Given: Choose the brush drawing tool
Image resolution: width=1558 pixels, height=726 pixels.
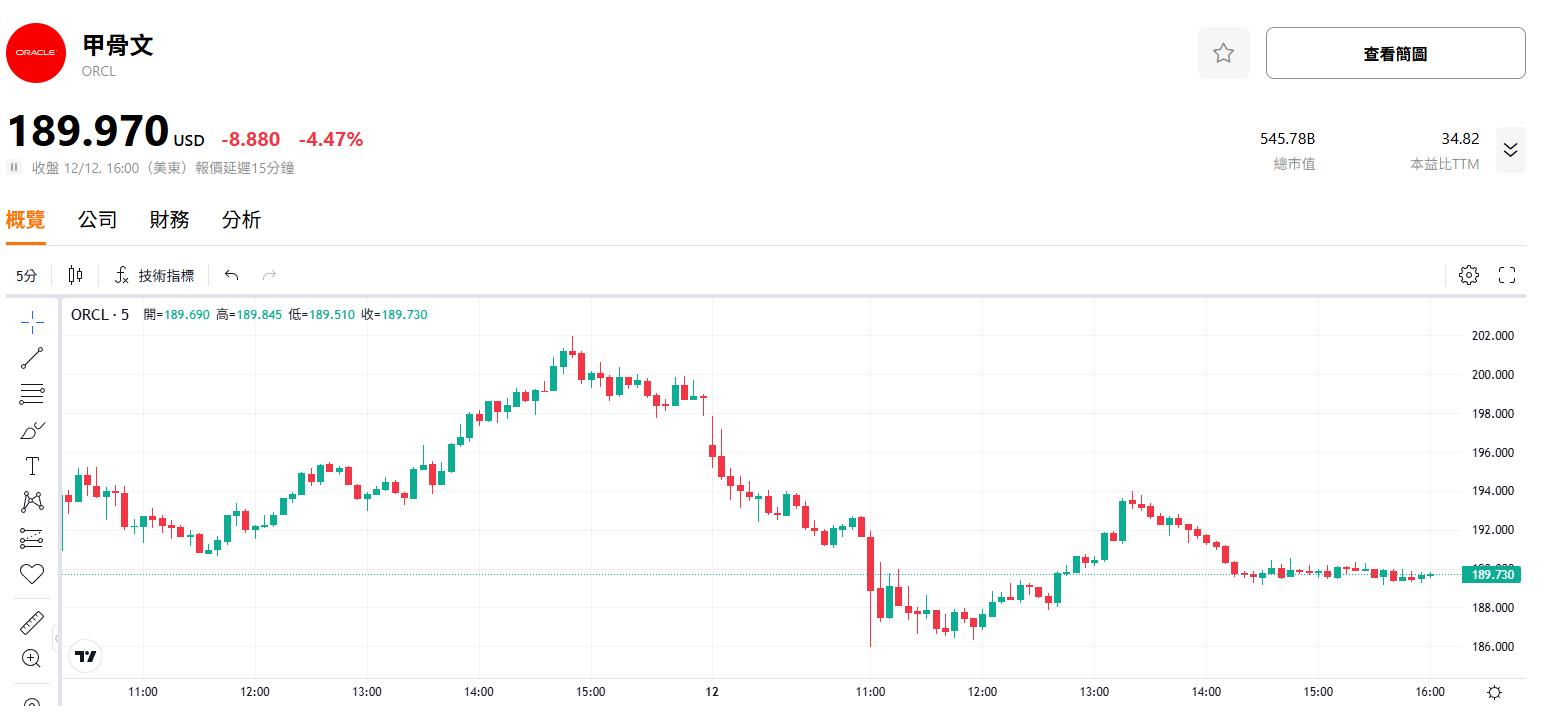Looking at the screenshot, I should [32, 431].
